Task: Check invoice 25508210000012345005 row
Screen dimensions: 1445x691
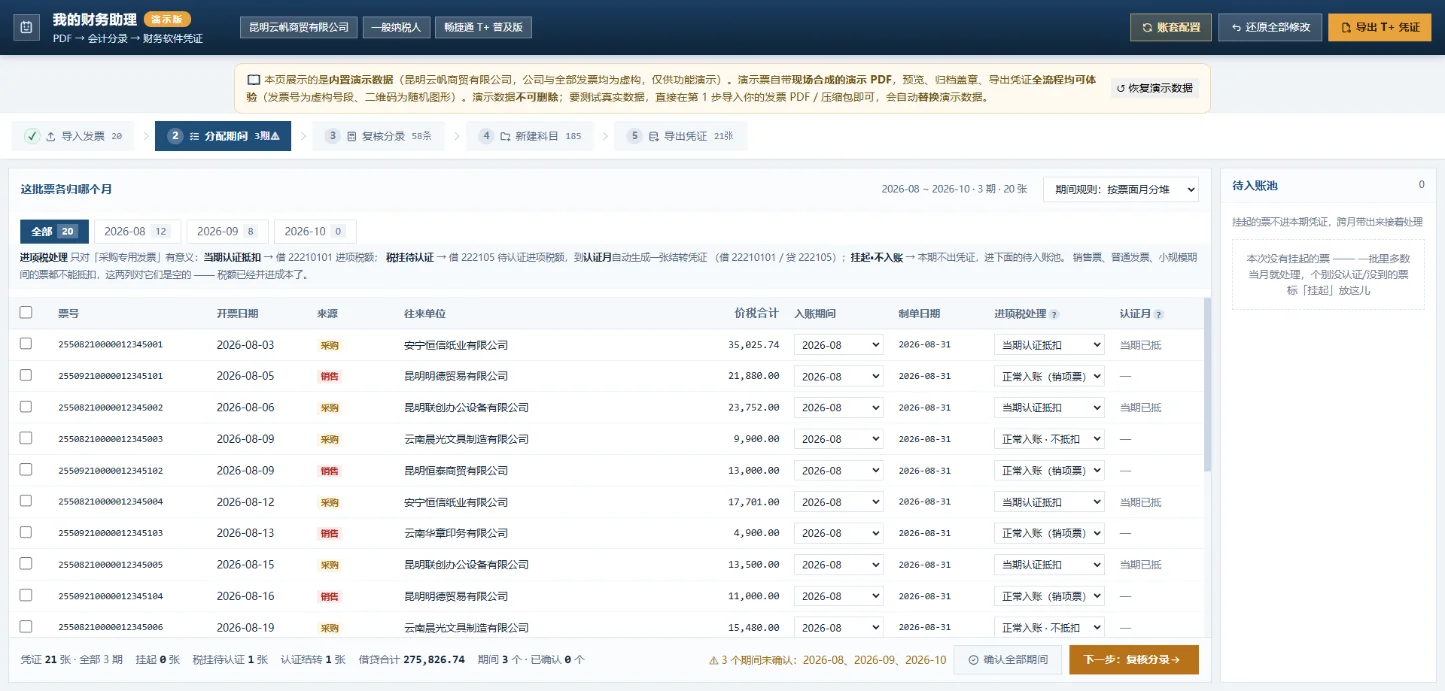Action: (x=26, y=564)
